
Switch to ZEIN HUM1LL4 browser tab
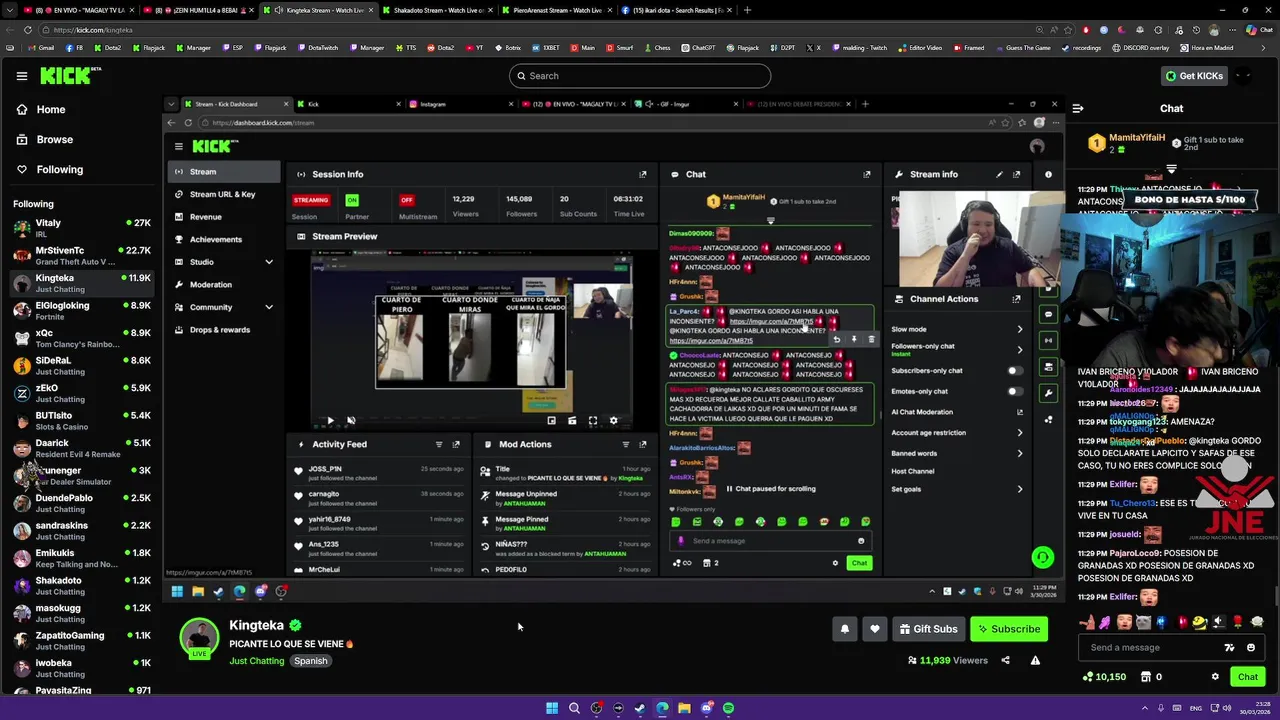tap(197, 10)
